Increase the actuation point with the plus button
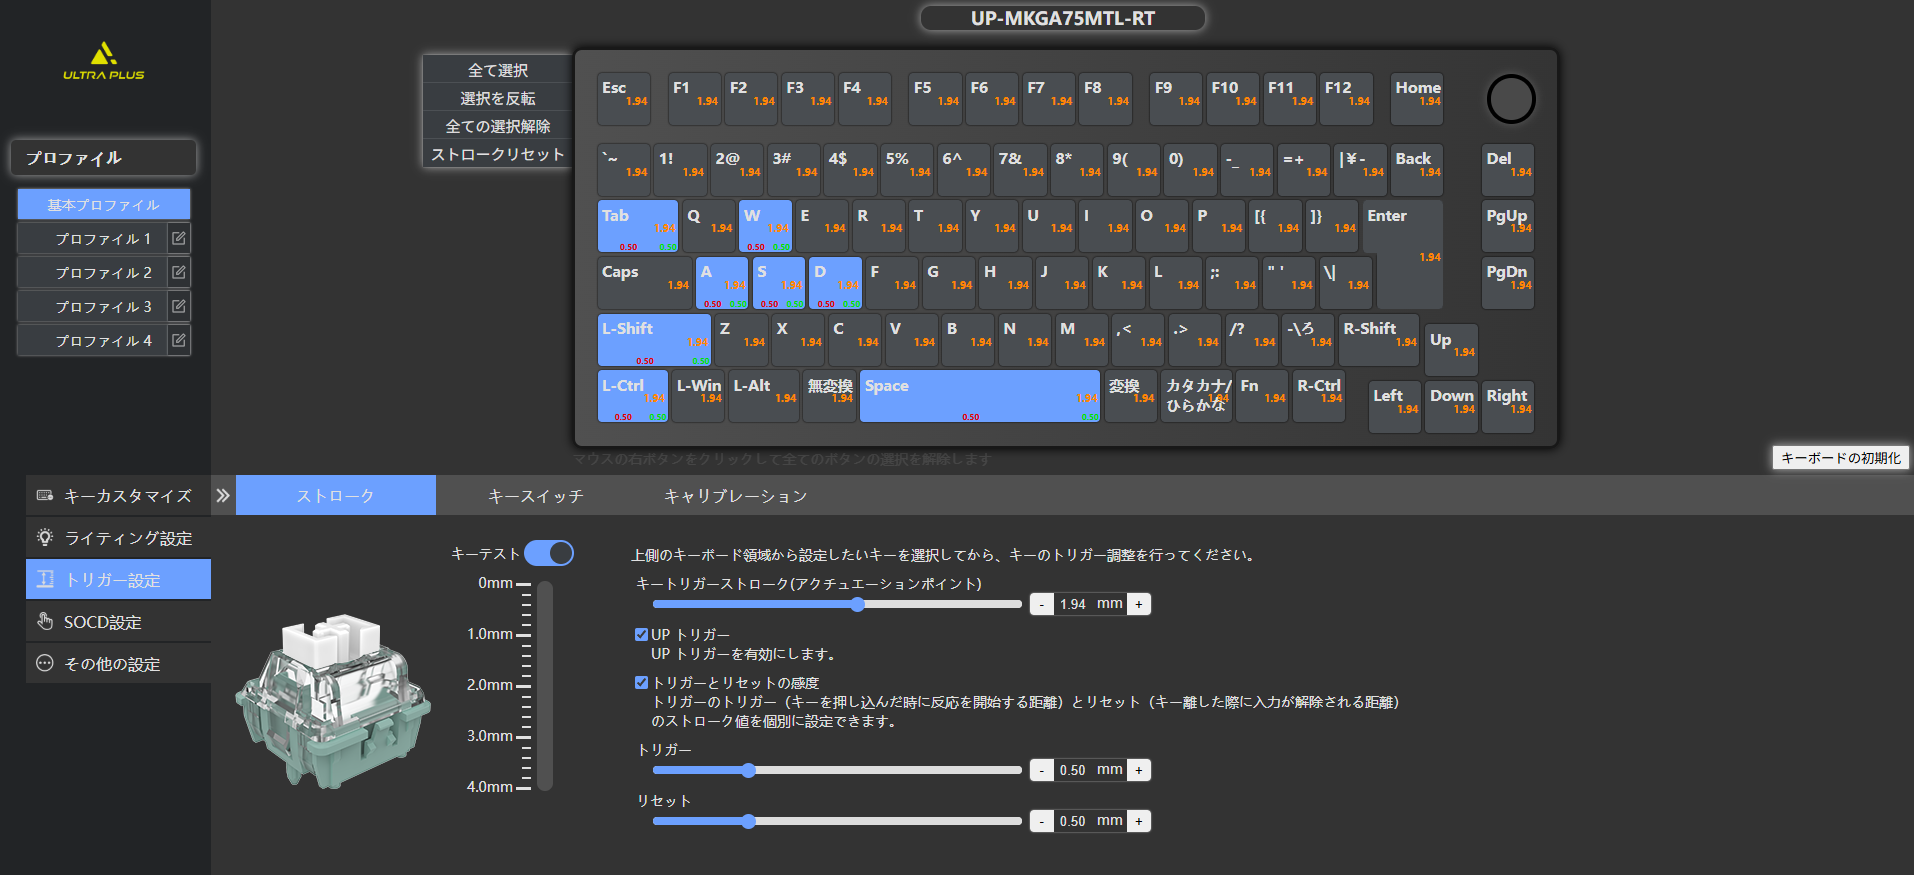This screenshot has width=1914, height=875. [1138, 604]
